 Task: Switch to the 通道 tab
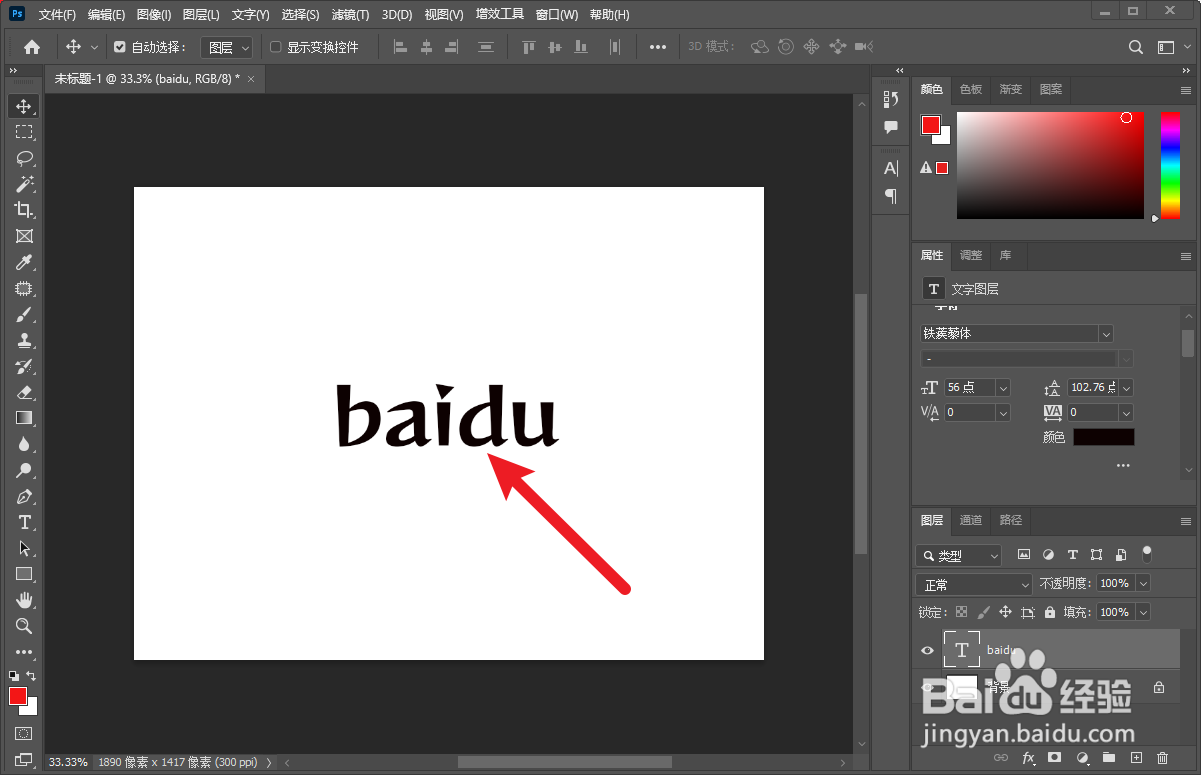(x=971, y=520)
